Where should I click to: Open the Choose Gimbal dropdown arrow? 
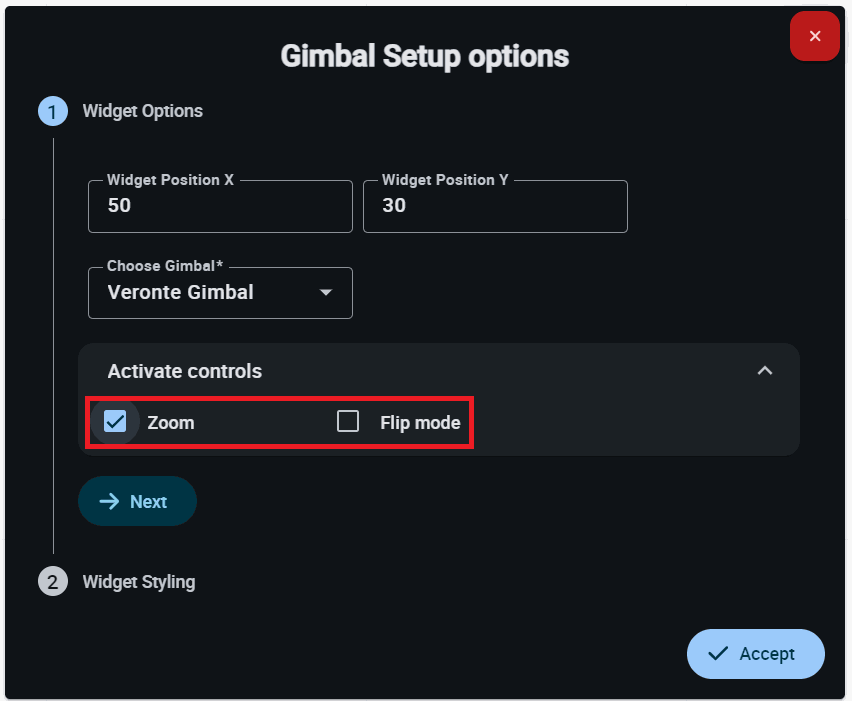(325, 293)
